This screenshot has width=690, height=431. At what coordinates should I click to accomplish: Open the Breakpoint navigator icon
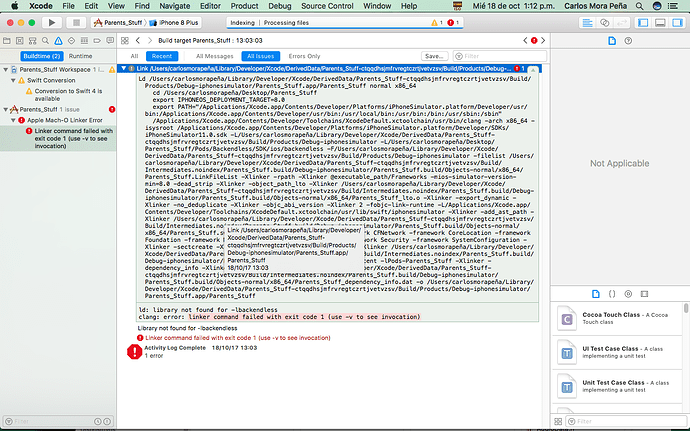[97, 41]
